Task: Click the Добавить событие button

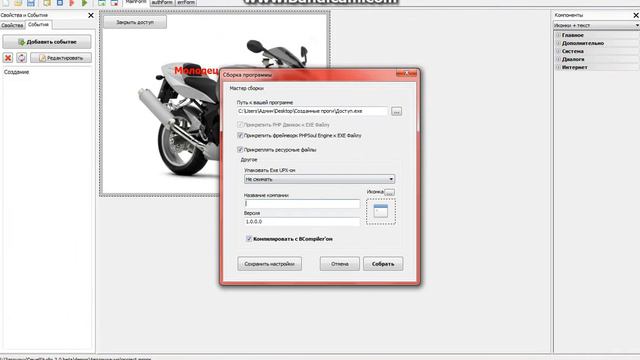Action: 47,42
